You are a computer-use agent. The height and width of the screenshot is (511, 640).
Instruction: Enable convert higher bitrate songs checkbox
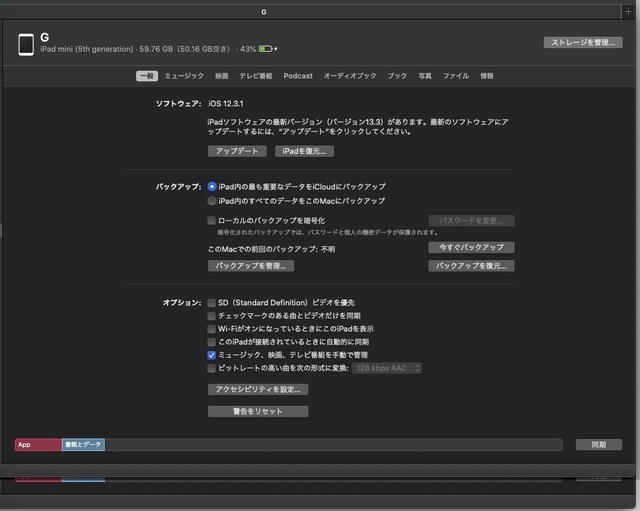coord(211,368)
